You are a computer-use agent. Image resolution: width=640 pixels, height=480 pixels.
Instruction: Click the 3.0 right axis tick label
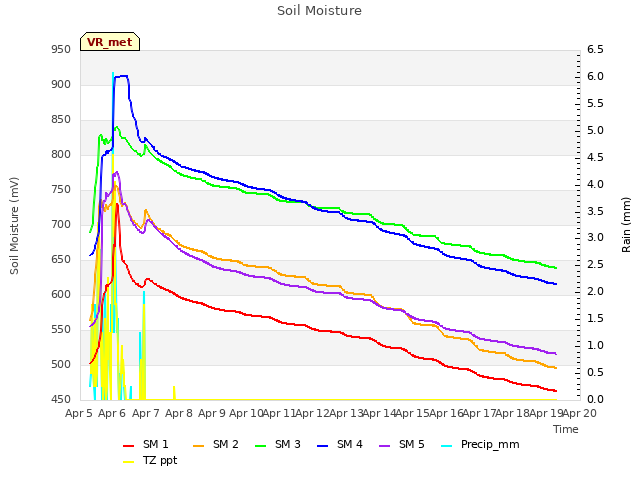tap(595, 238)
